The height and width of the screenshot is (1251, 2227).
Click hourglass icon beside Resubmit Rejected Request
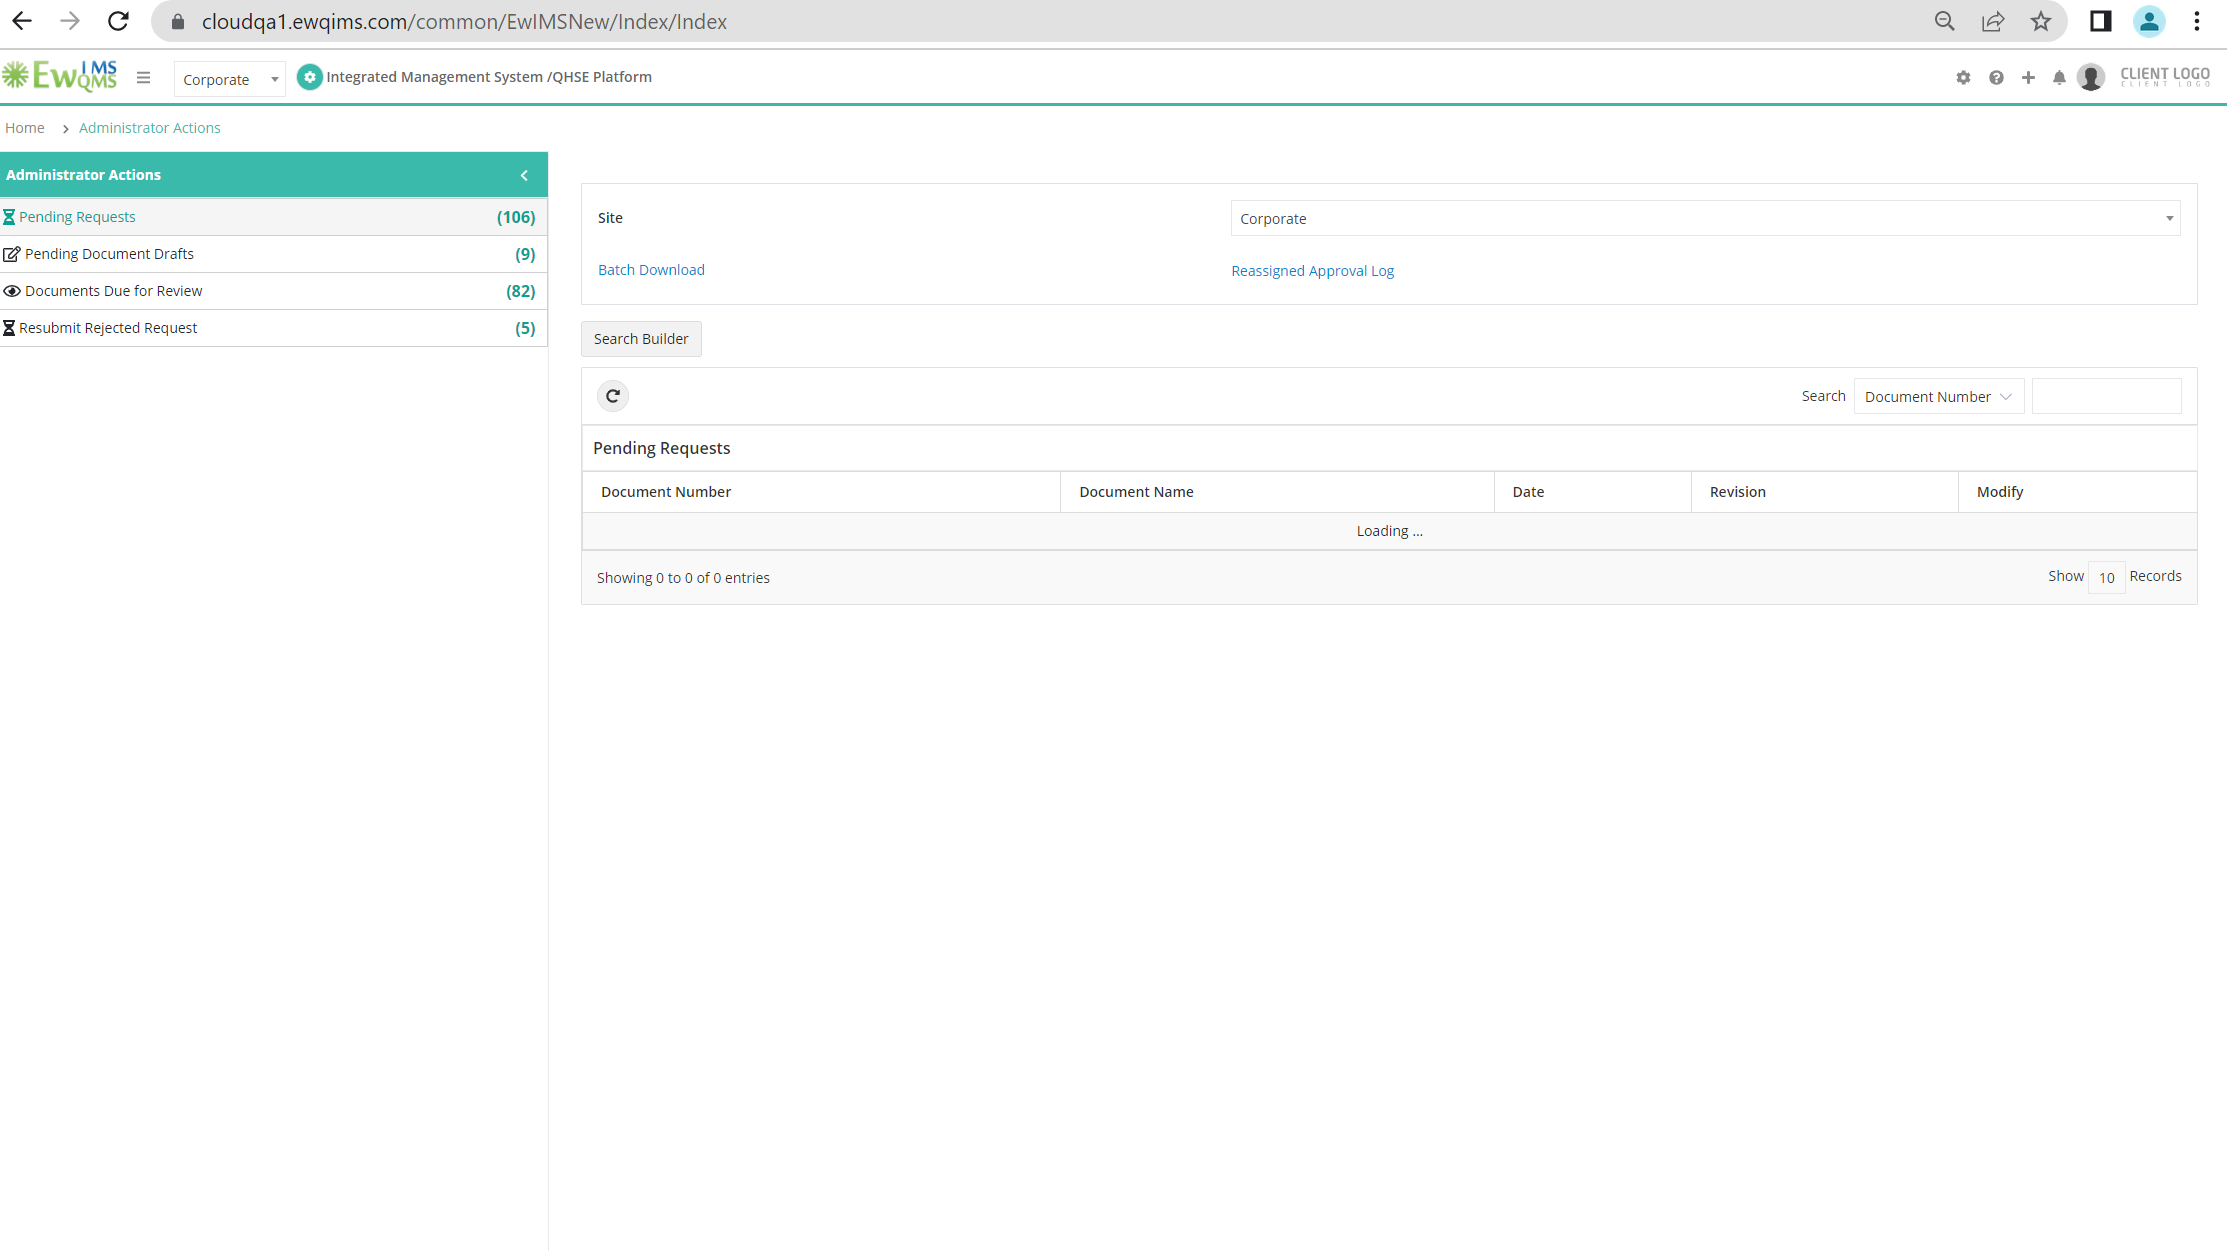tap(9, 328)
